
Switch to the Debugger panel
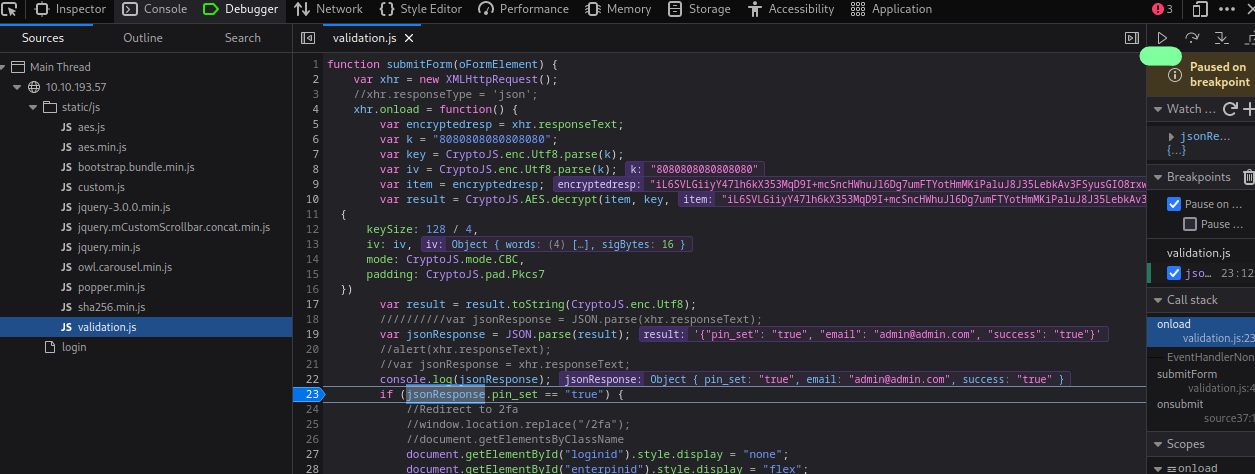coord(240,9)
